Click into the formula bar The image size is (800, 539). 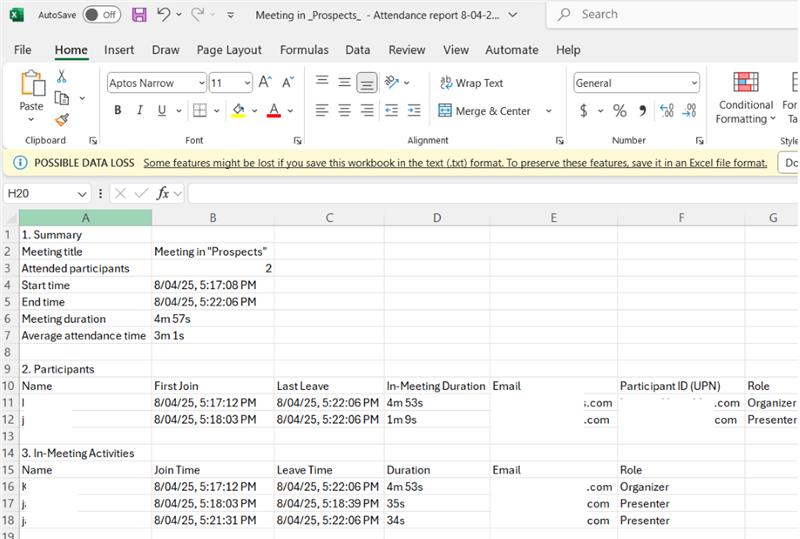[492, 193]
